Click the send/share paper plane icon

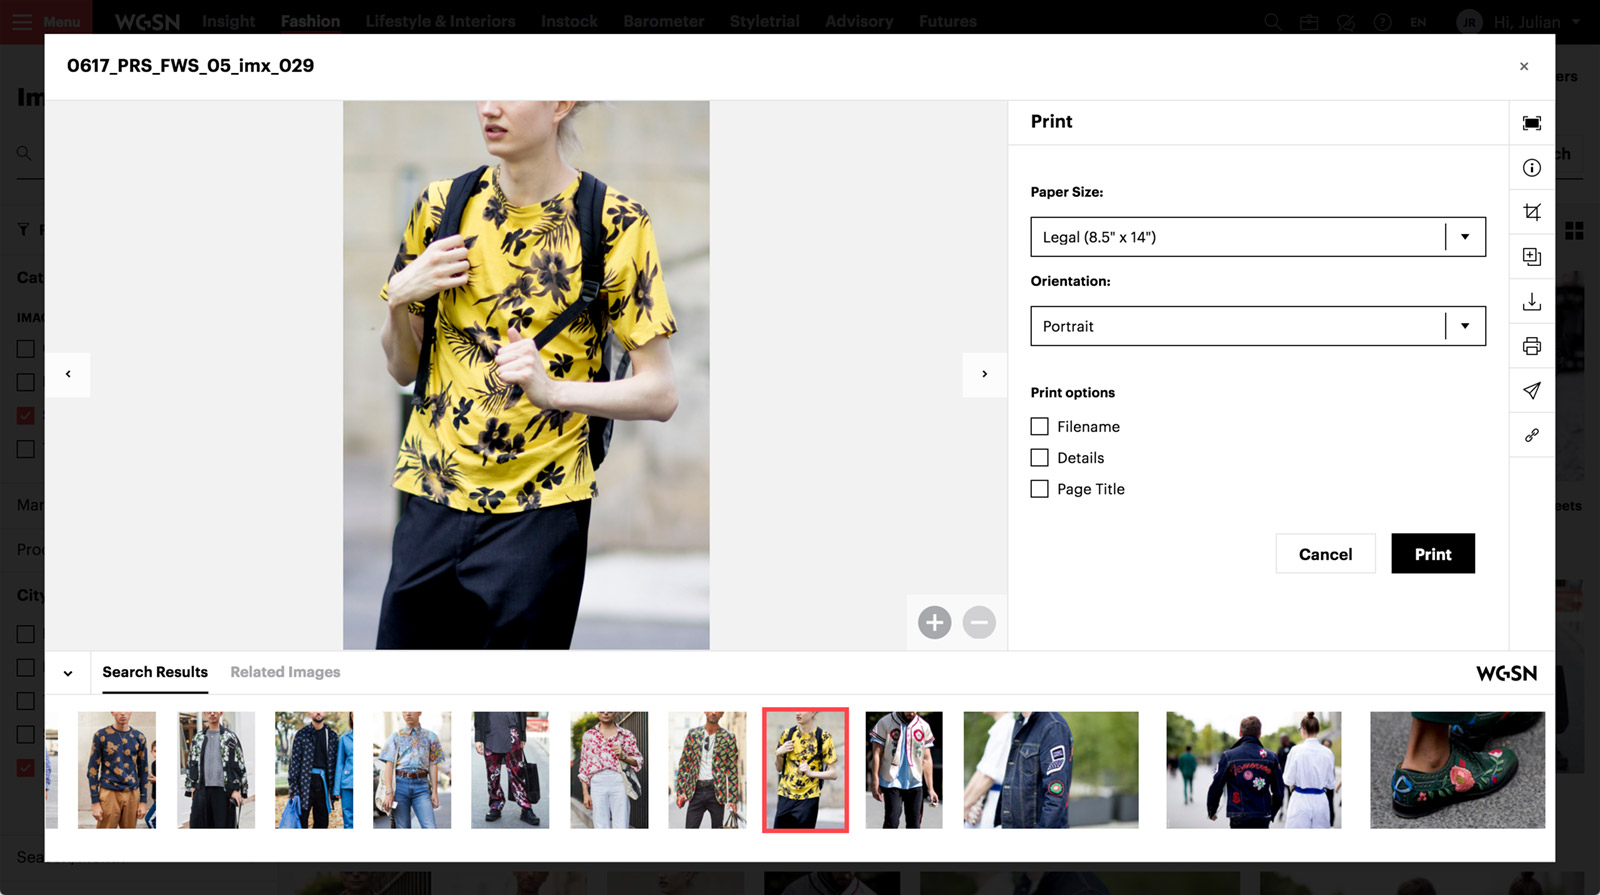(x=1531, y=391)
